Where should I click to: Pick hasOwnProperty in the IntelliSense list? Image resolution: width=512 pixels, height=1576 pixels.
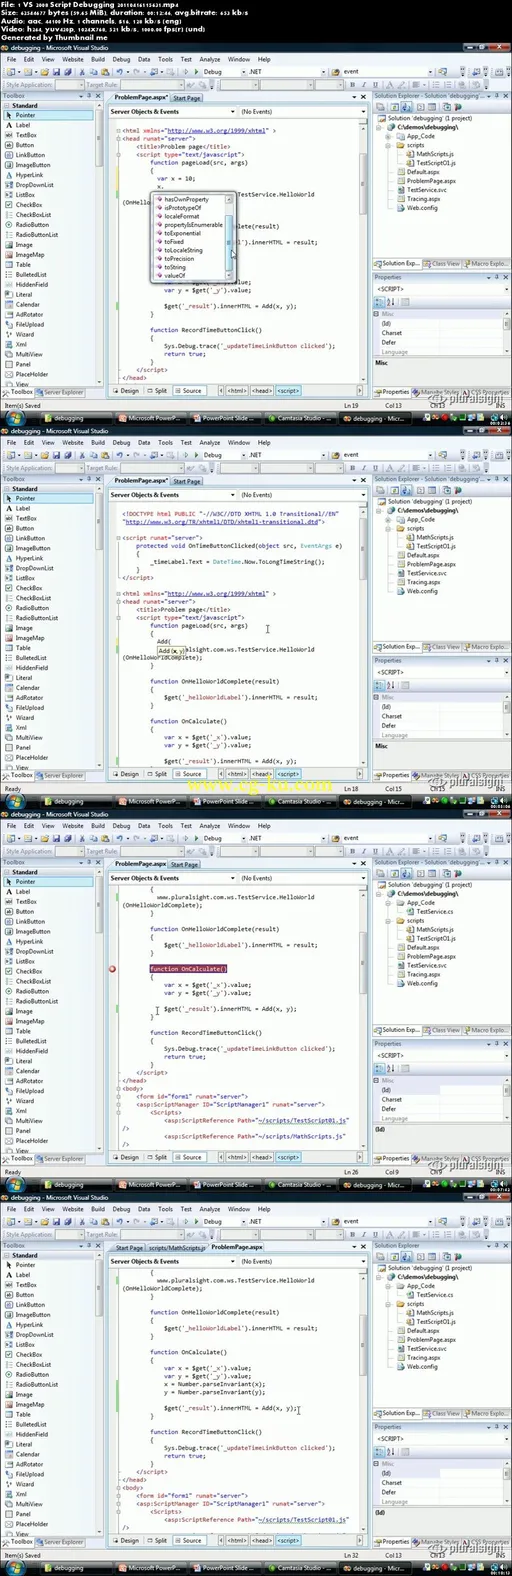[x=186, y=199]
